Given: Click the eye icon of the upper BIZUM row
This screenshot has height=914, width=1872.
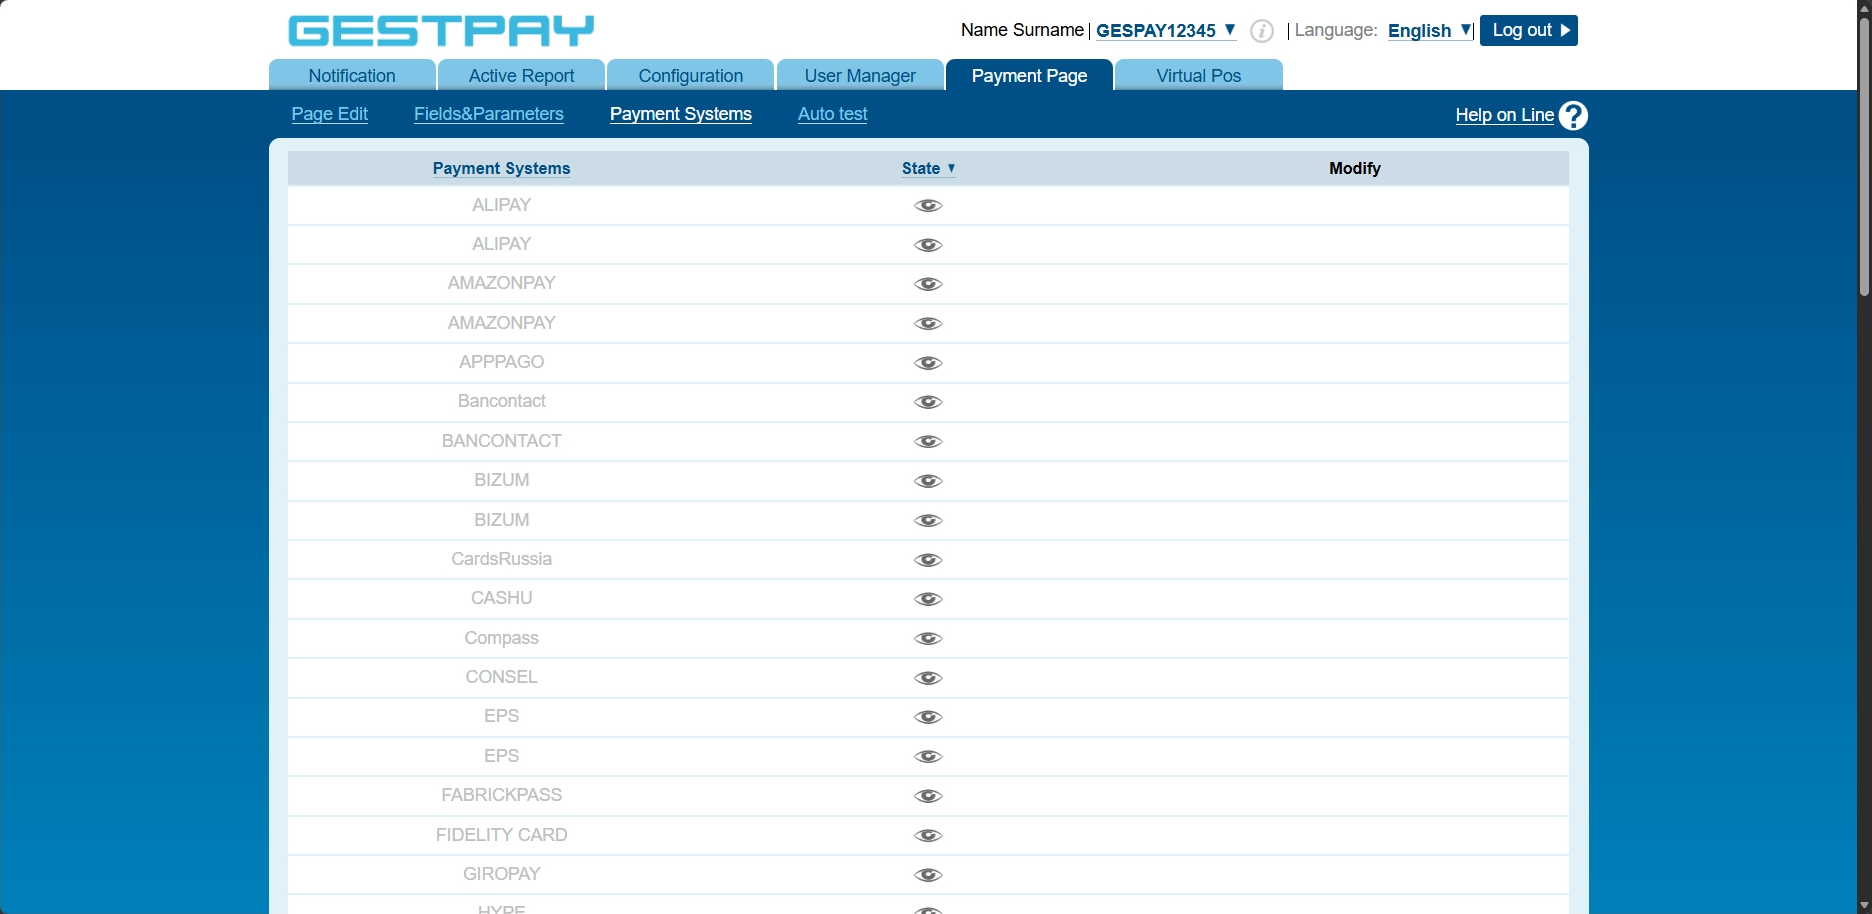Looking at the screenshot, I should tap(928, 481).
